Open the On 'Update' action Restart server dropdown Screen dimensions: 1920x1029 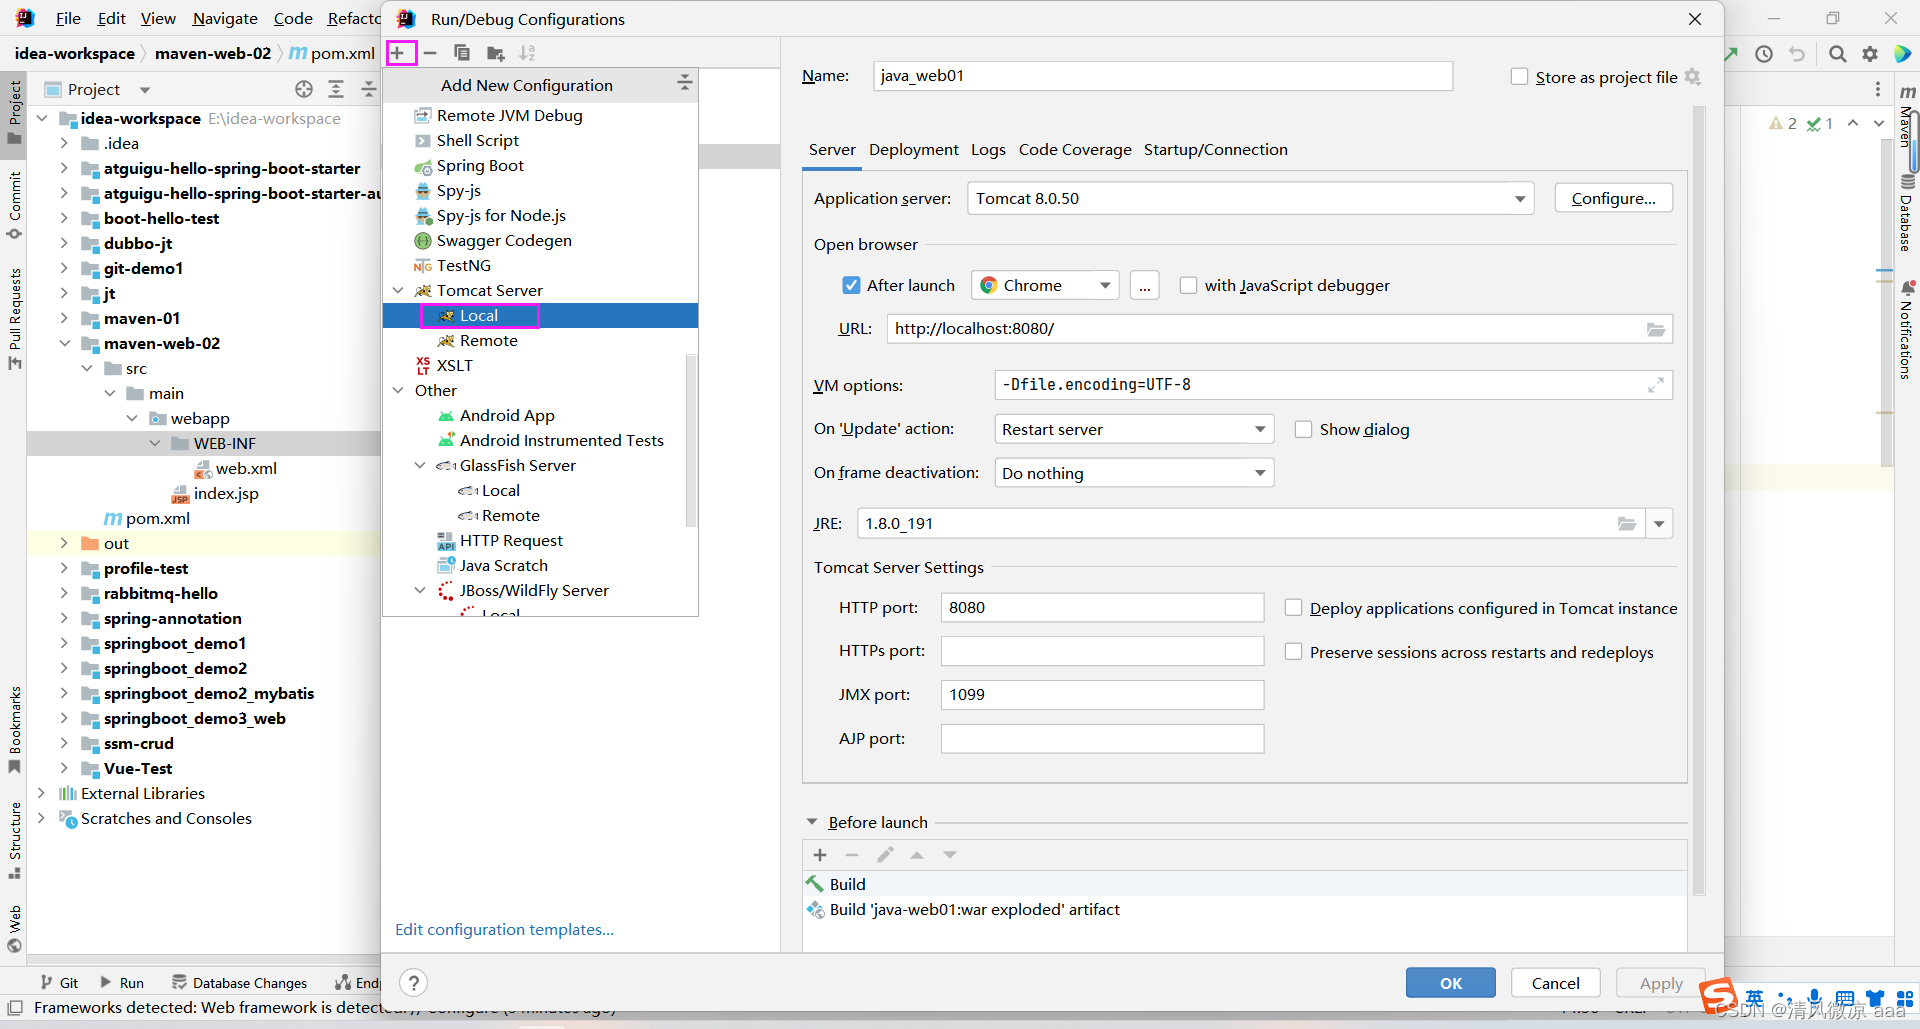(1134, 429)
